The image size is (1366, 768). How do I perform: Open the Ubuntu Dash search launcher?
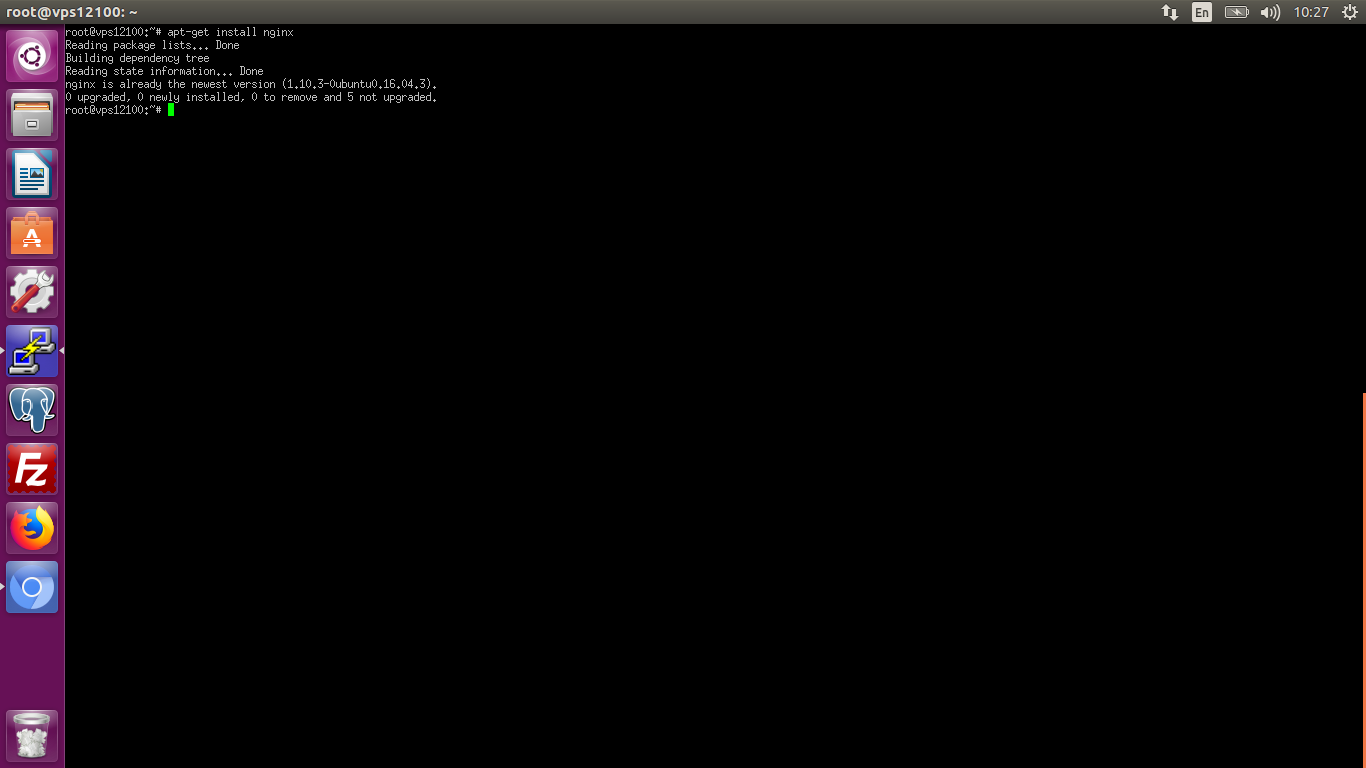(x=32, y=56)
